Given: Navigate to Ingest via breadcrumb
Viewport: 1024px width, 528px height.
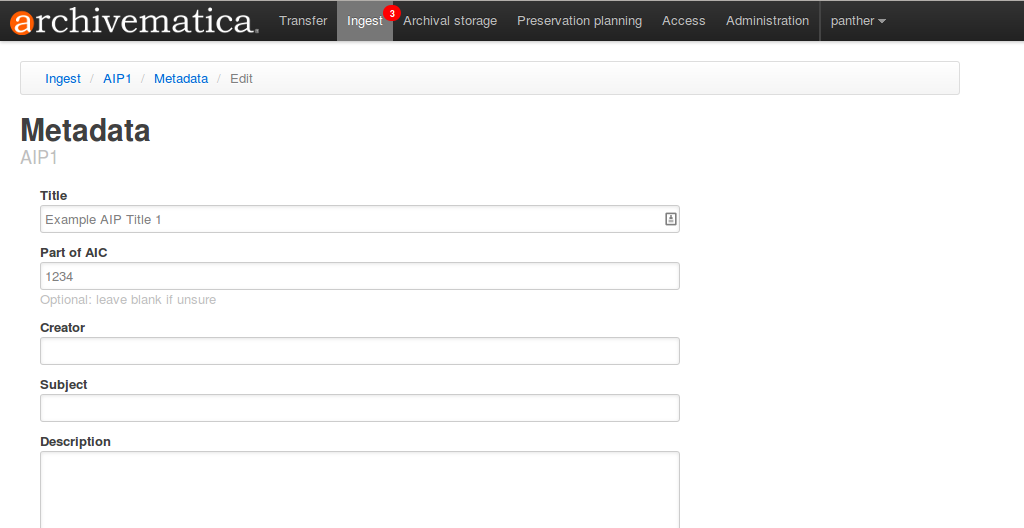Looking at the screenshot, I should click(63, 78).
